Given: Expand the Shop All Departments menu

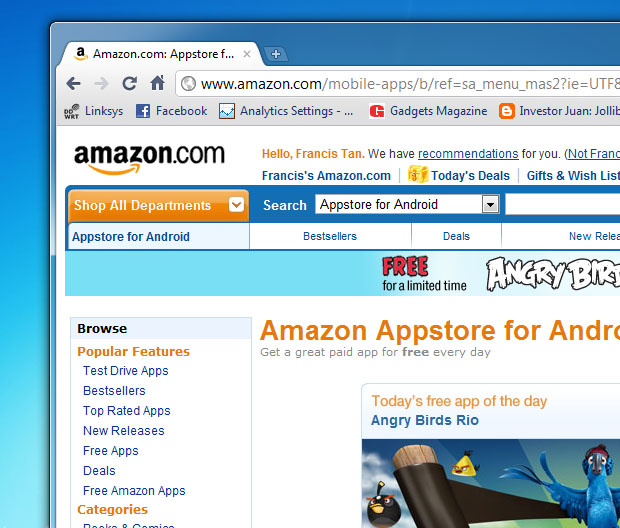Looking at the screenshot, I should (157, 205).
